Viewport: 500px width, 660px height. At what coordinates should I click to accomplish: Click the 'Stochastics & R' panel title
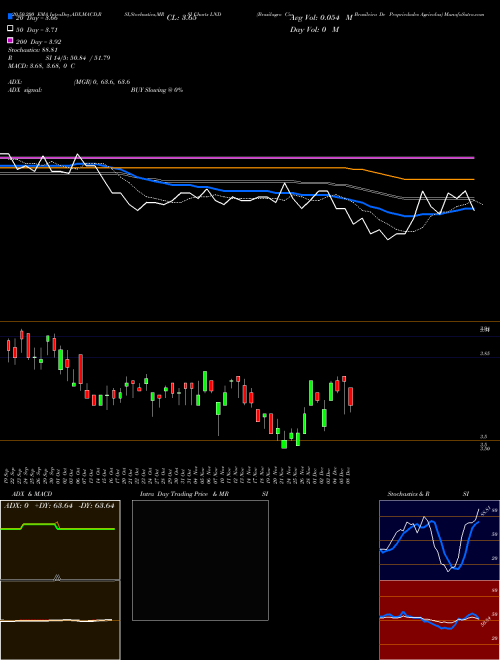[x=408, y=494]
